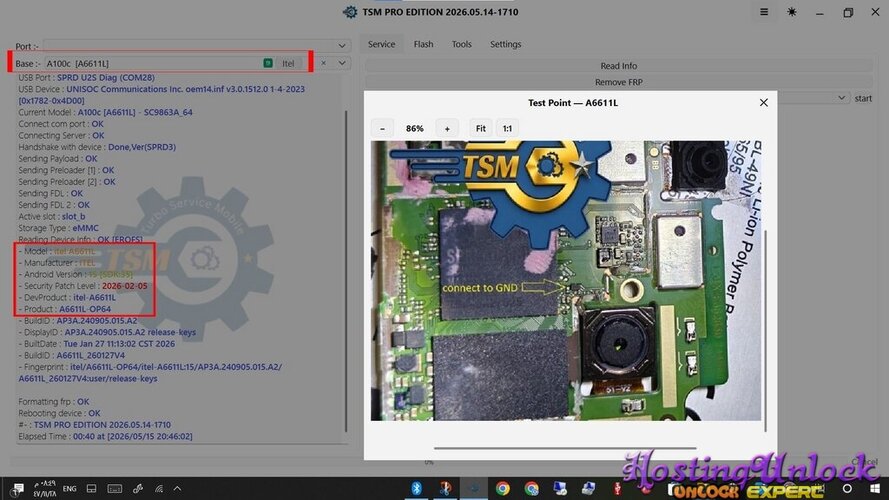This screenshot has width=889, height=500.
Task: Click the SPRD U2S Diag (COM28) text
Action: (x=105, y=78)
